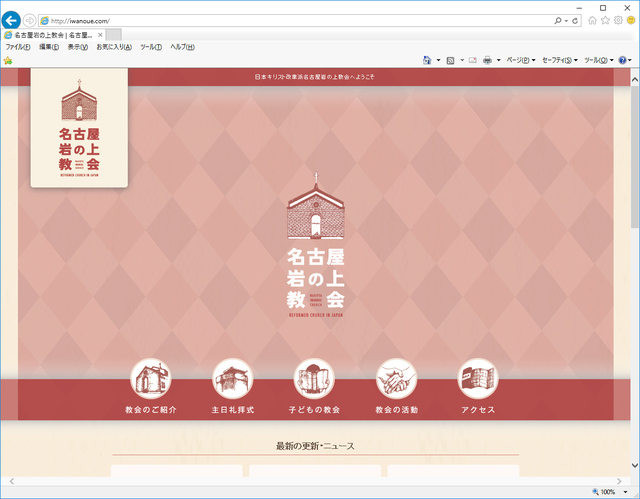This screenshot has width=640, height=499.
Task: Click the browser back arrow button
Action: point(12,20)
